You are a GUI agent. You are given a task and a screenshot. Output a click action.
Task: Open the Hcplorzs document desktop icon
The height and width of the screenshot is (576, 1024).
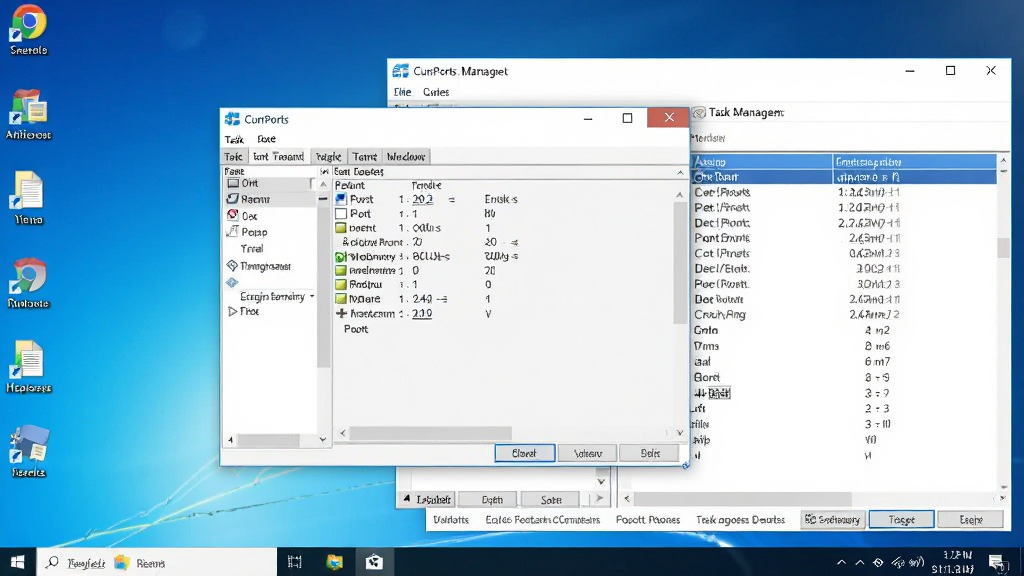click(29, 367)
